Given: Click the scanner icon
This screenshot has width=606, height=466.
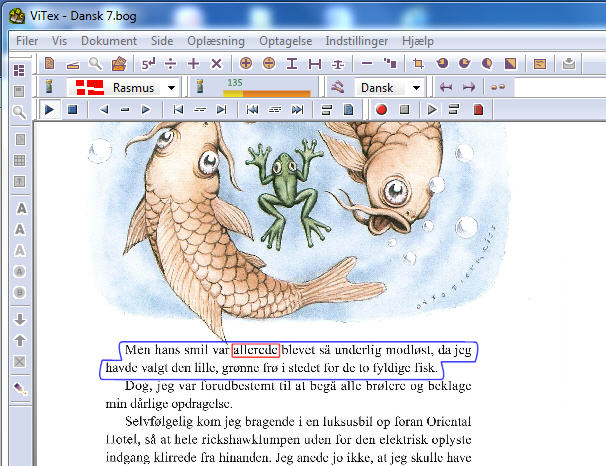Looking at the screenshot, I should (72, 65).
